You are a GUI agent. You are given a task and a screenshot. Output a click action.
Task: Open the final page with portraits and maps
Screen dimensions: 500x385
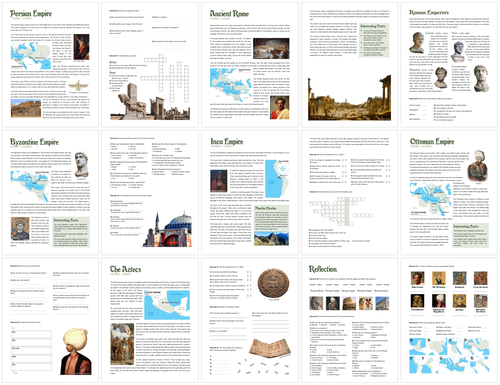click(449, 320)
